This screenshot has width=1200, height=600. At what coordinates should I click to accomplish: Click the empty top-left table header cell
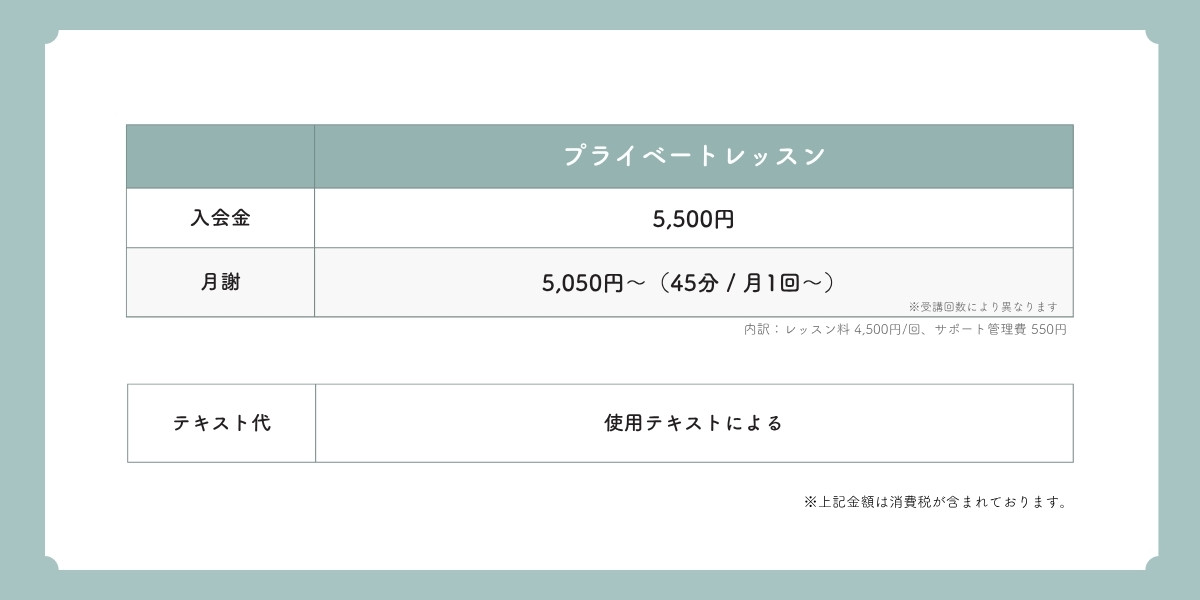220,157
